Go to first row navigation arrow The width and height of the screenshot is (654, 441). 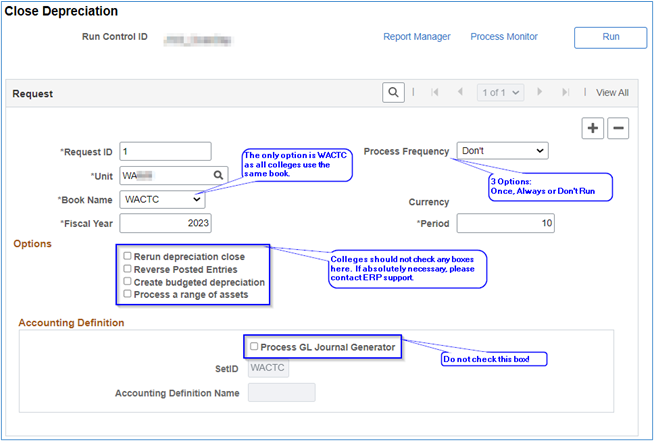pyautogui.click(x=434, y=92)
